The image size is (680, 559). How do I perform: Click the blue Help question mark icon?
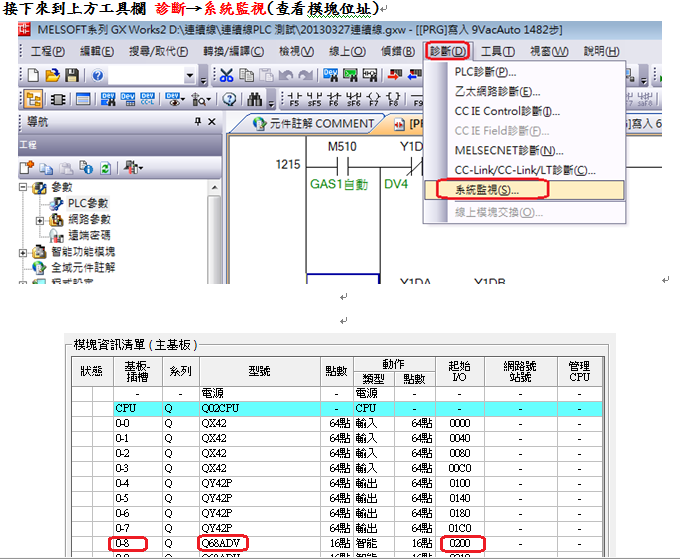98,76
